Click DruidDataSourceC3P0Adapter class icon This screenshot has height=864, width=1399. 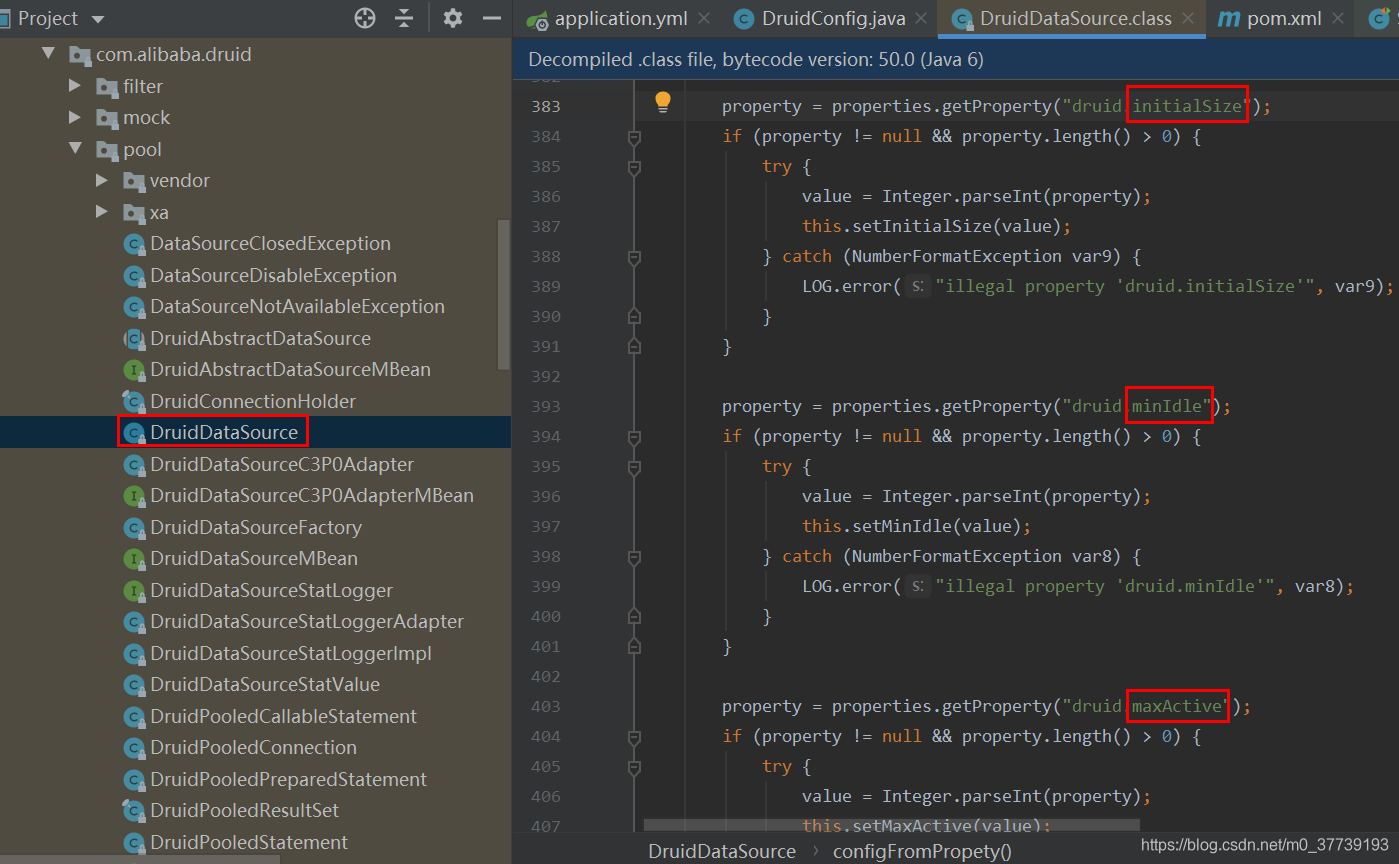tap(133, 465)
